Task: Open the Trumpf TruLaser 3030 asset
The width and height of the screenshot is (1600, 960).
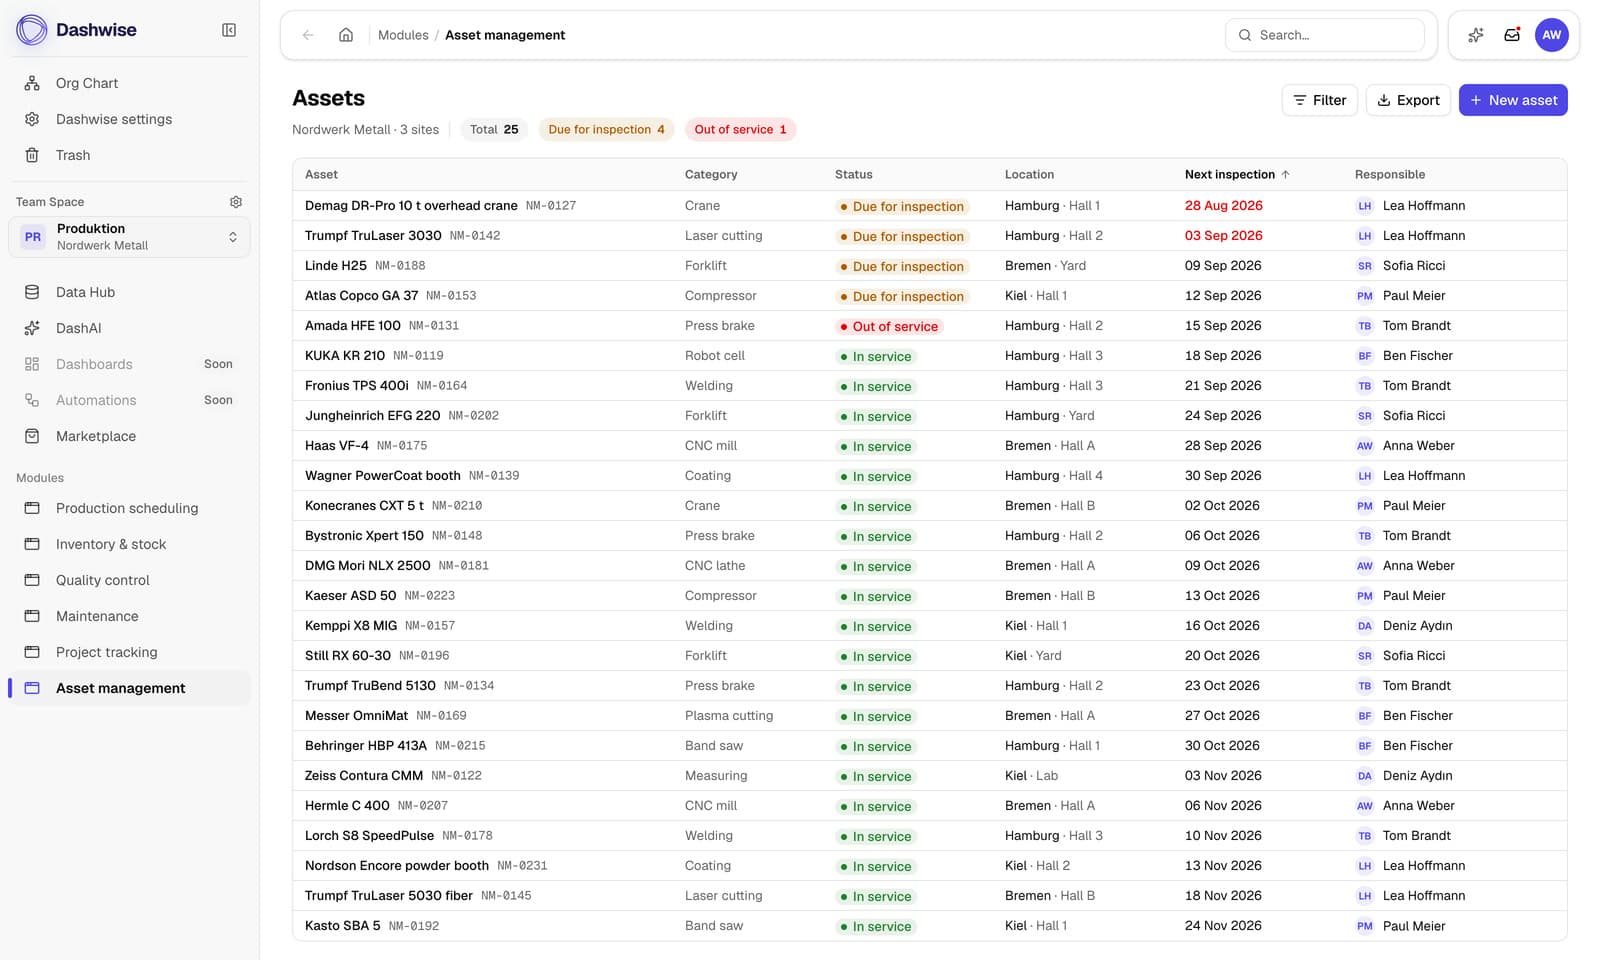Action: click(x=373, y=235)
